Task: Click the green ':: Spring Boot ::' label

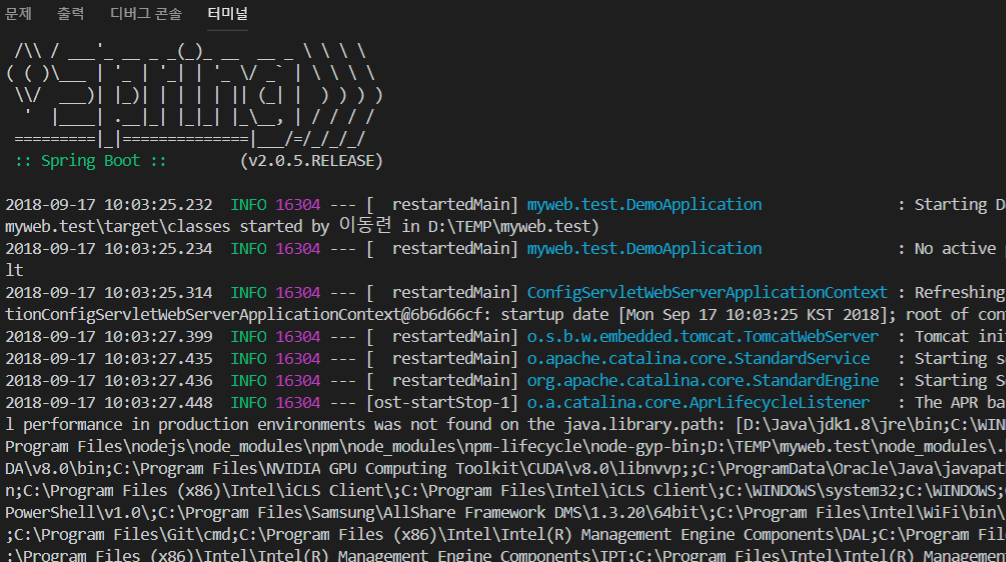Action: [90, 160]
